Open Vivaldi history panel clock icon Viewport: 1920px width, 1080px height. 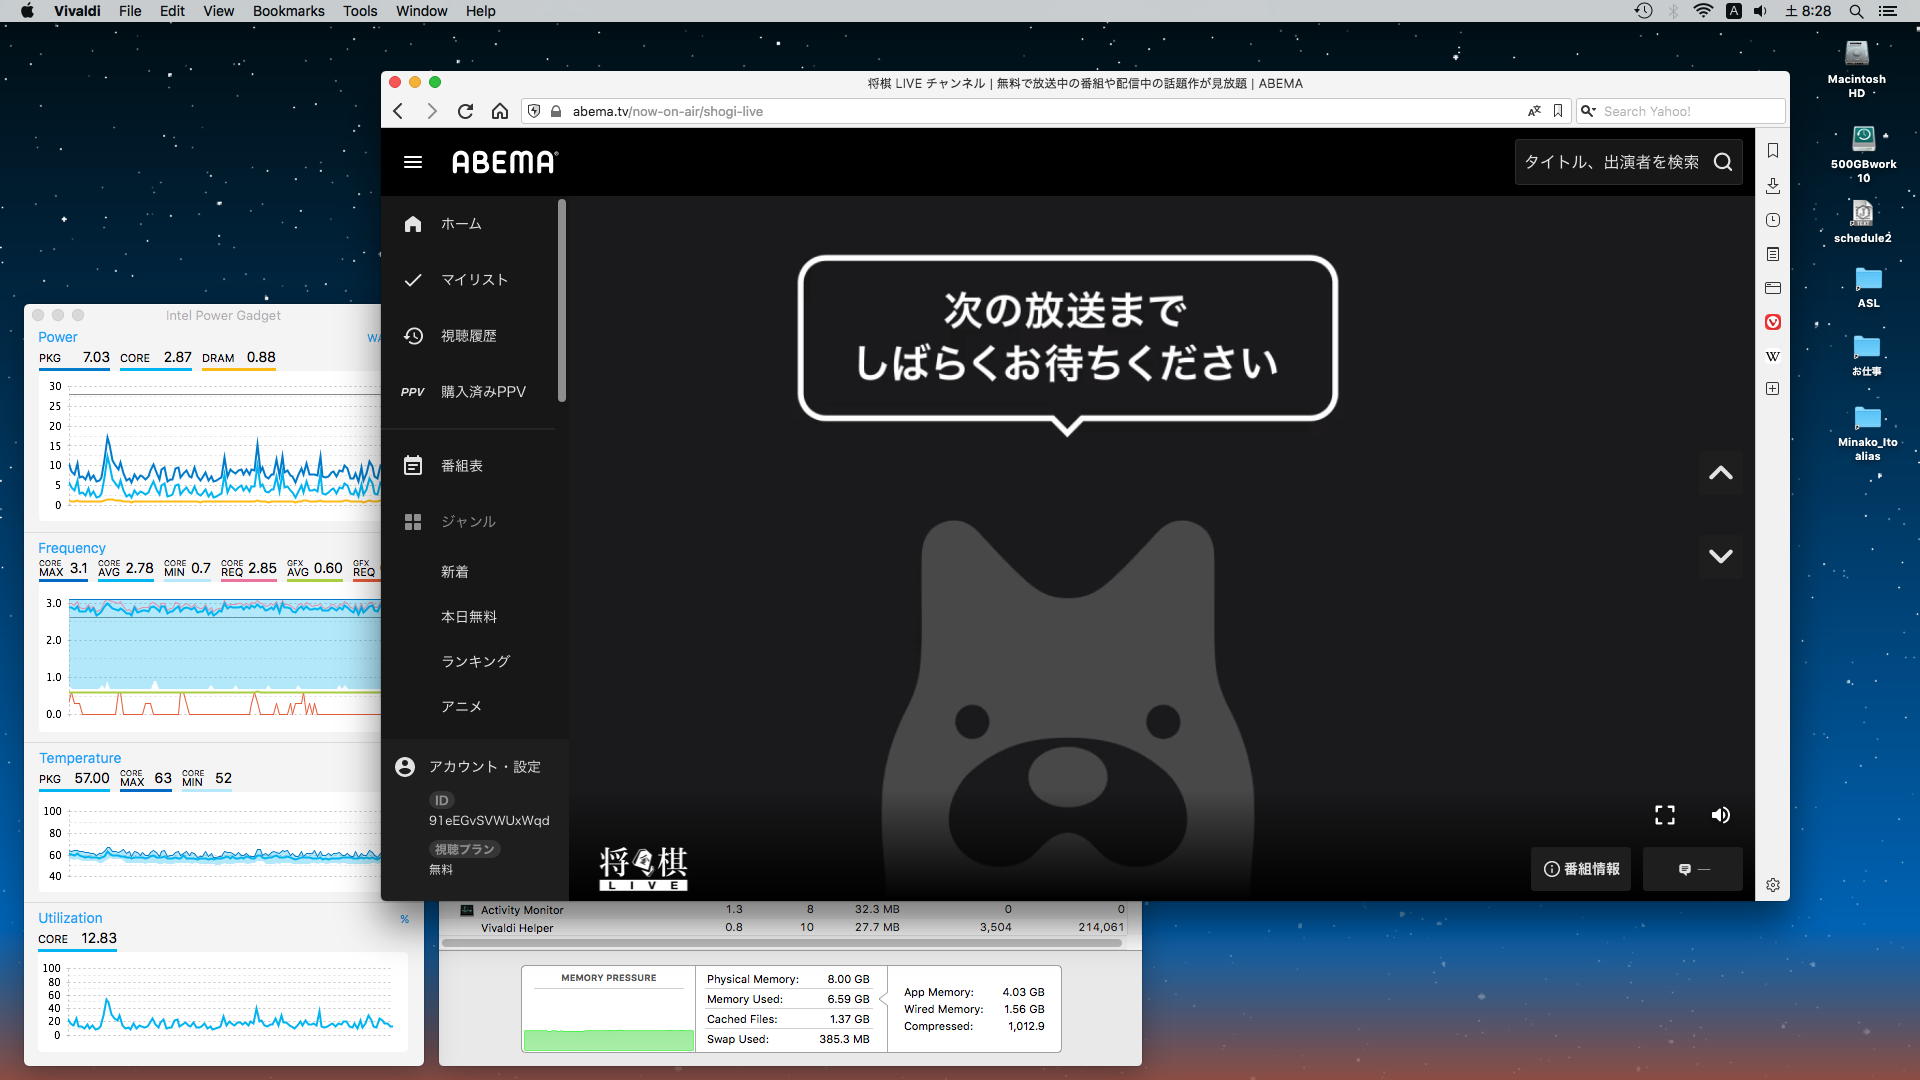[x=1772, y=220]
